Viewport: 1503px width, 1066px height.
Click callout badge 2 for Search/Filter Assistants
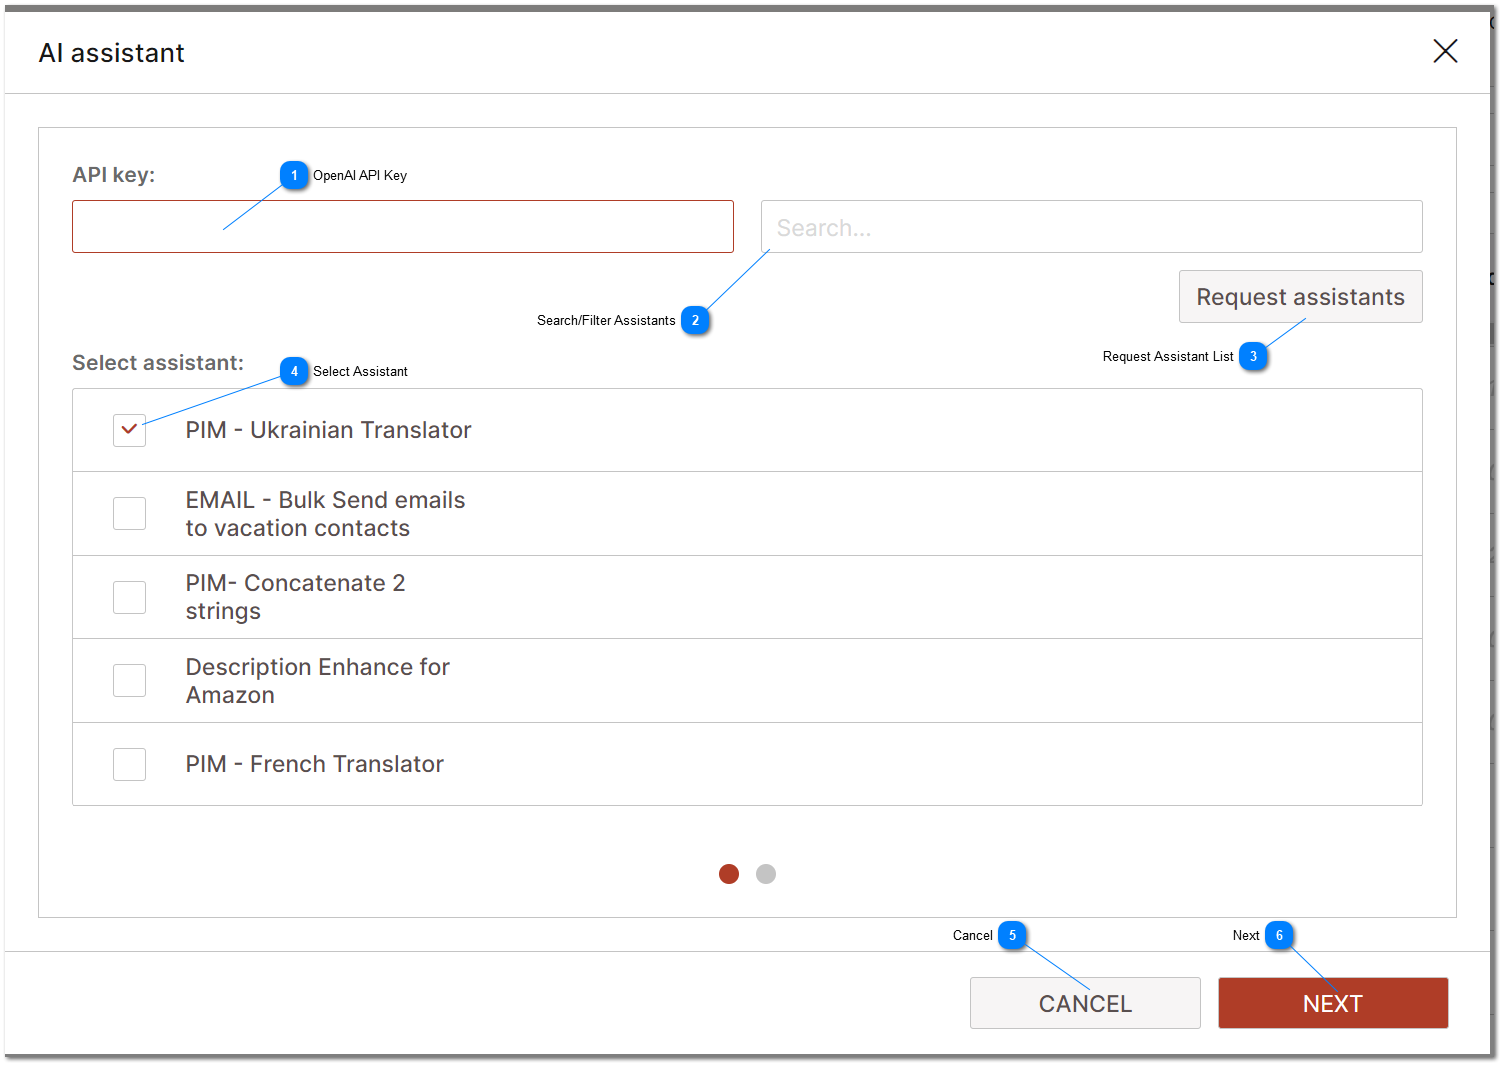[x=695, y=320]
